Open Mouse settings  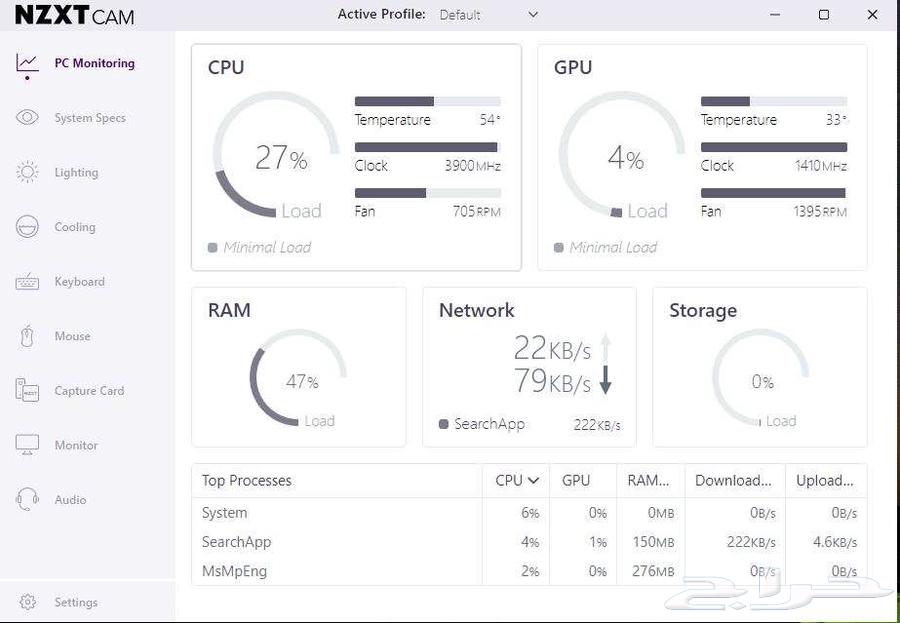[72, 336]
